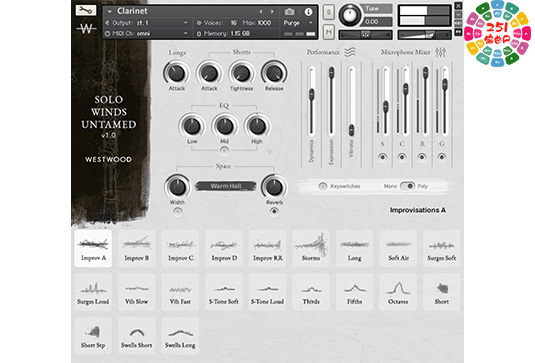This screenshot has width=535, height=363.
Task: Open the Microphone Mixer sliders icon
Action: click(x=440, y=52)
